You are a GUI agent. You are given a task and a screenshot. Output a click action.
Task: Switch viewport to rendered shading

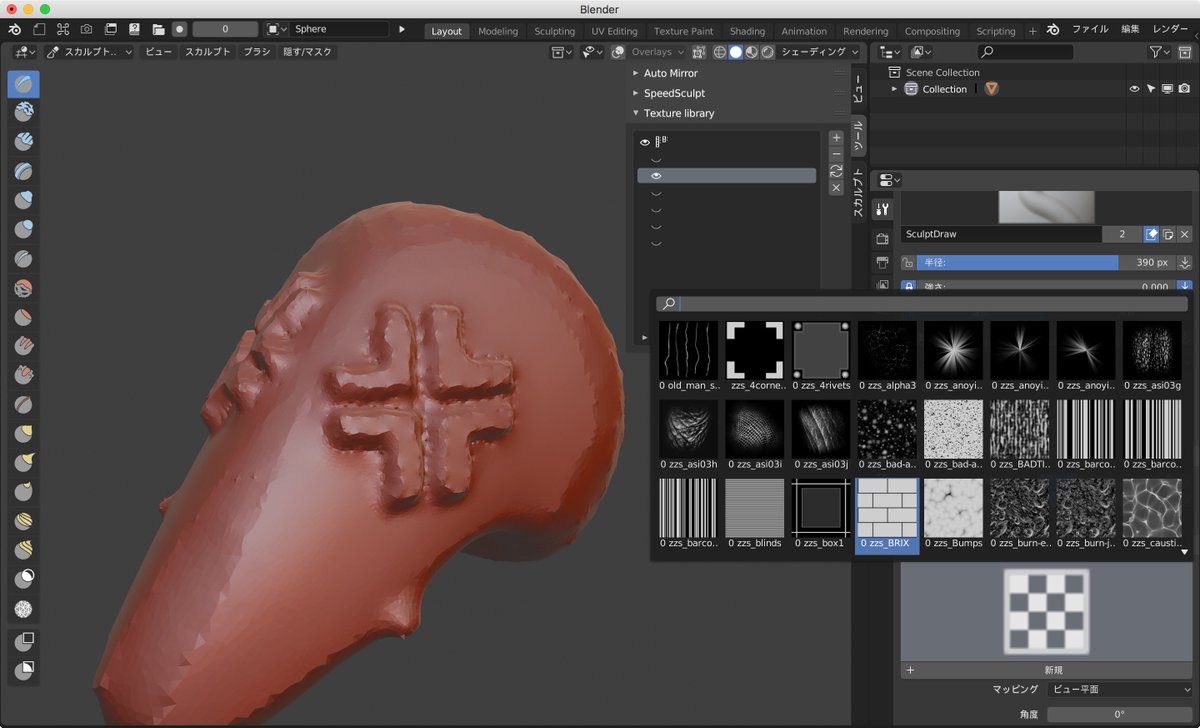pos(766,52)
